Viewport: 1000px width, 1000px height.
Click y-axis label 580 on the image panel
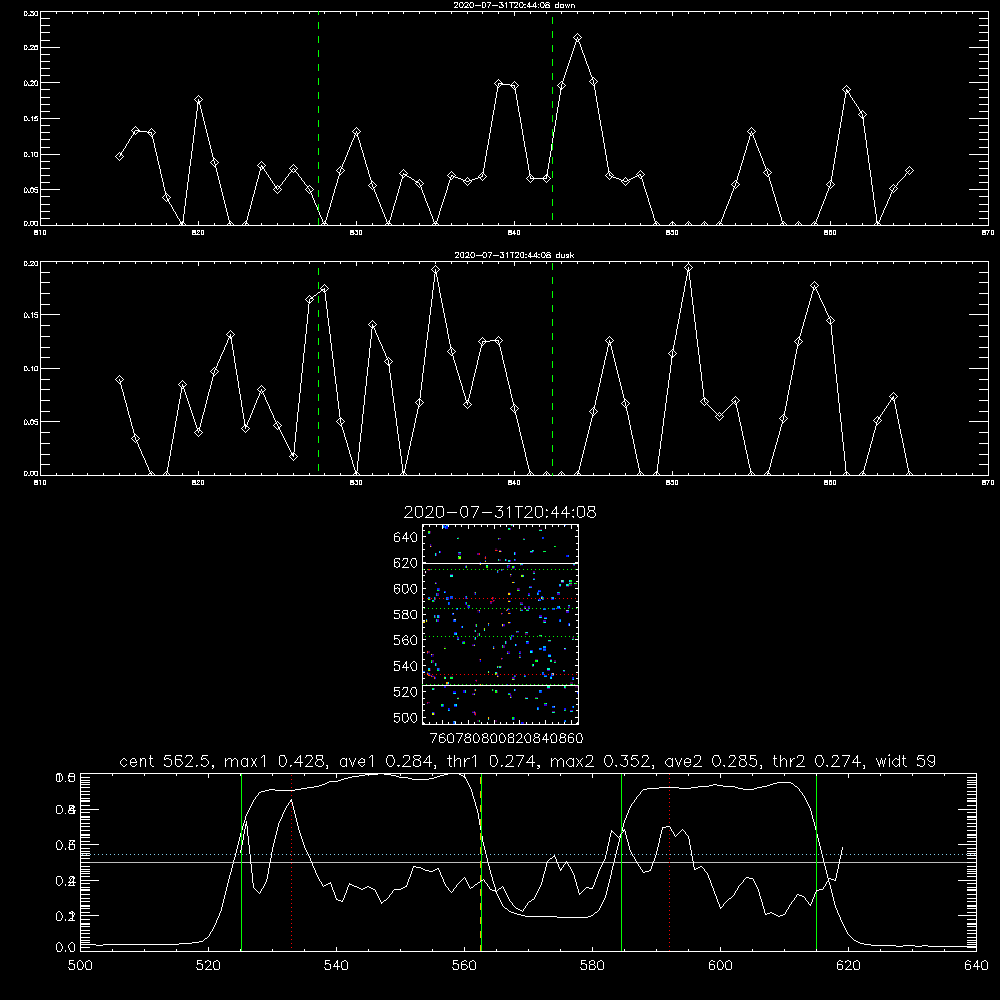coord(406,615)
